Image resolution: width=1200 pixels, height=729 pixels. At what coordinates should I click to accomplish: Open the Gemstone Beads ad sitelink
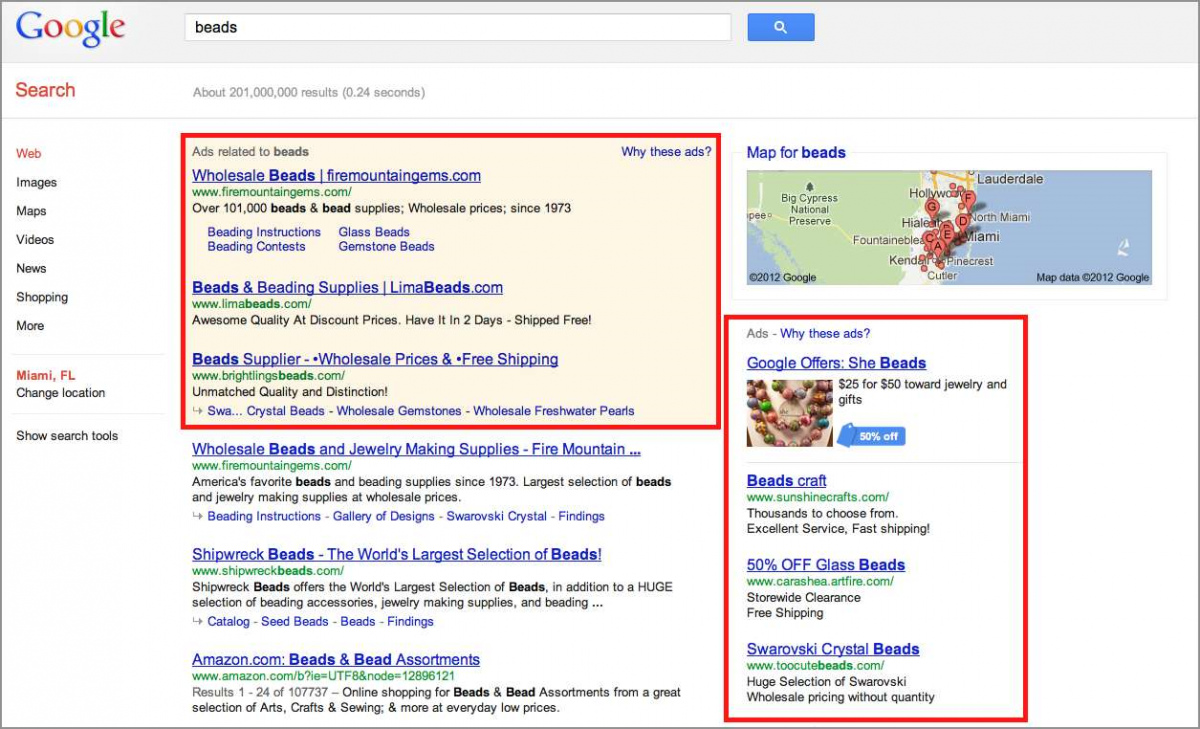(x=386, y=246)
